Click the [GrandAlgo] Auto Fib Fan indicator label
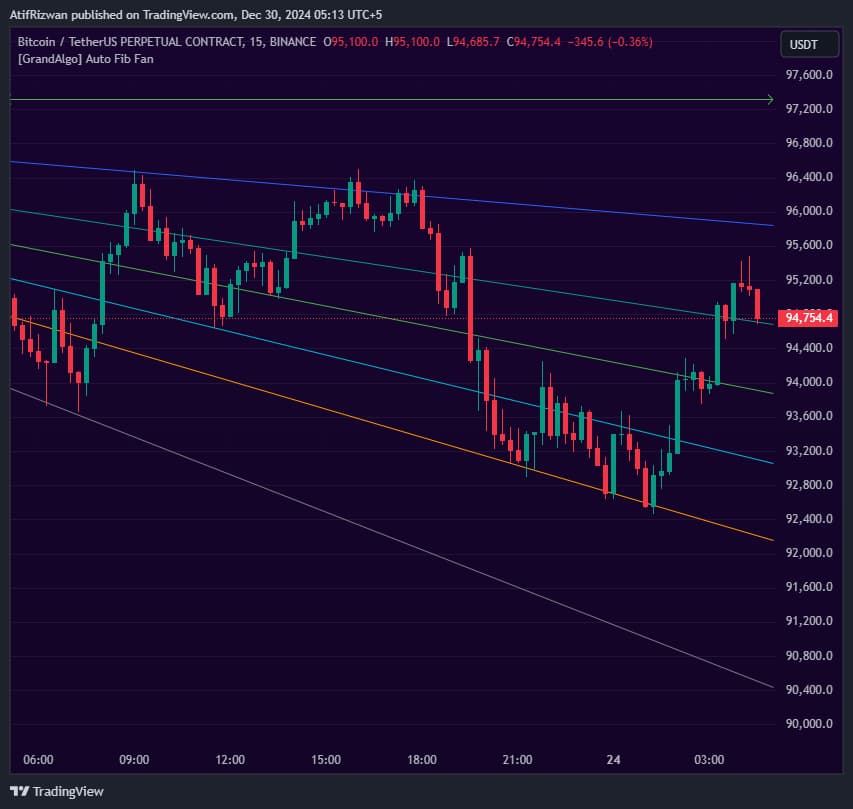Viewport: 853px width, 809px height. click(88, 59)
